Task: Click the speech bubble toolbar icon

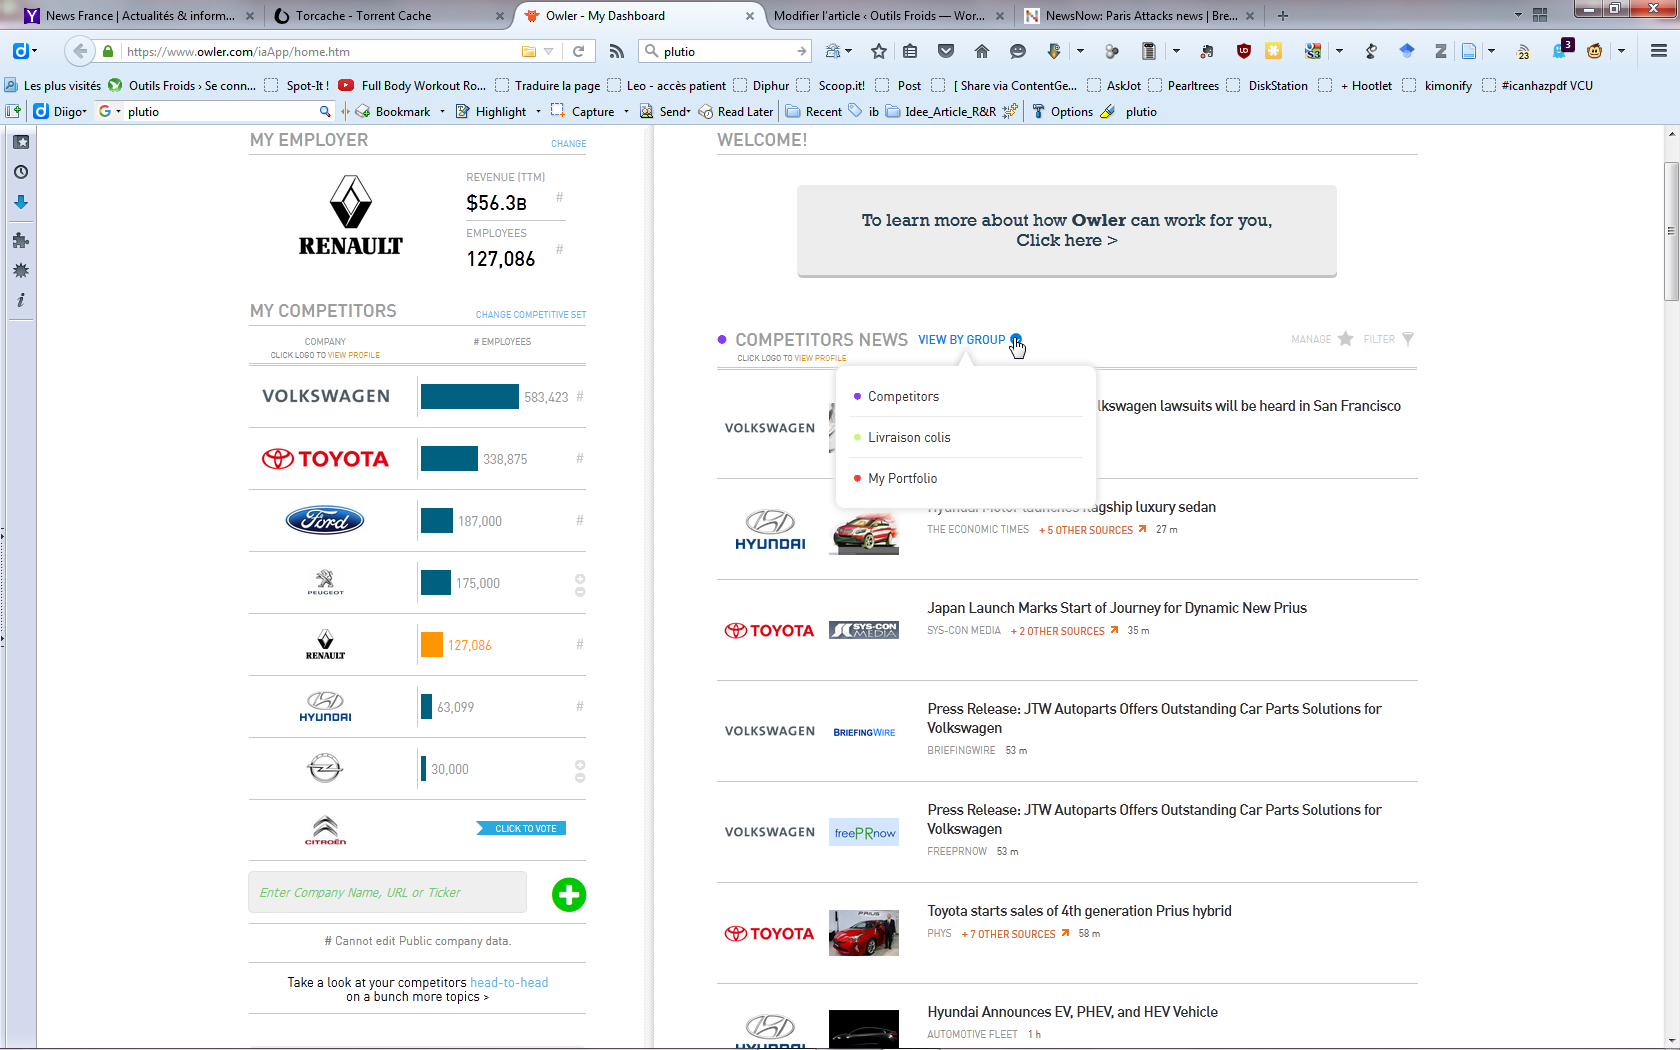Action: point(1018,51)
